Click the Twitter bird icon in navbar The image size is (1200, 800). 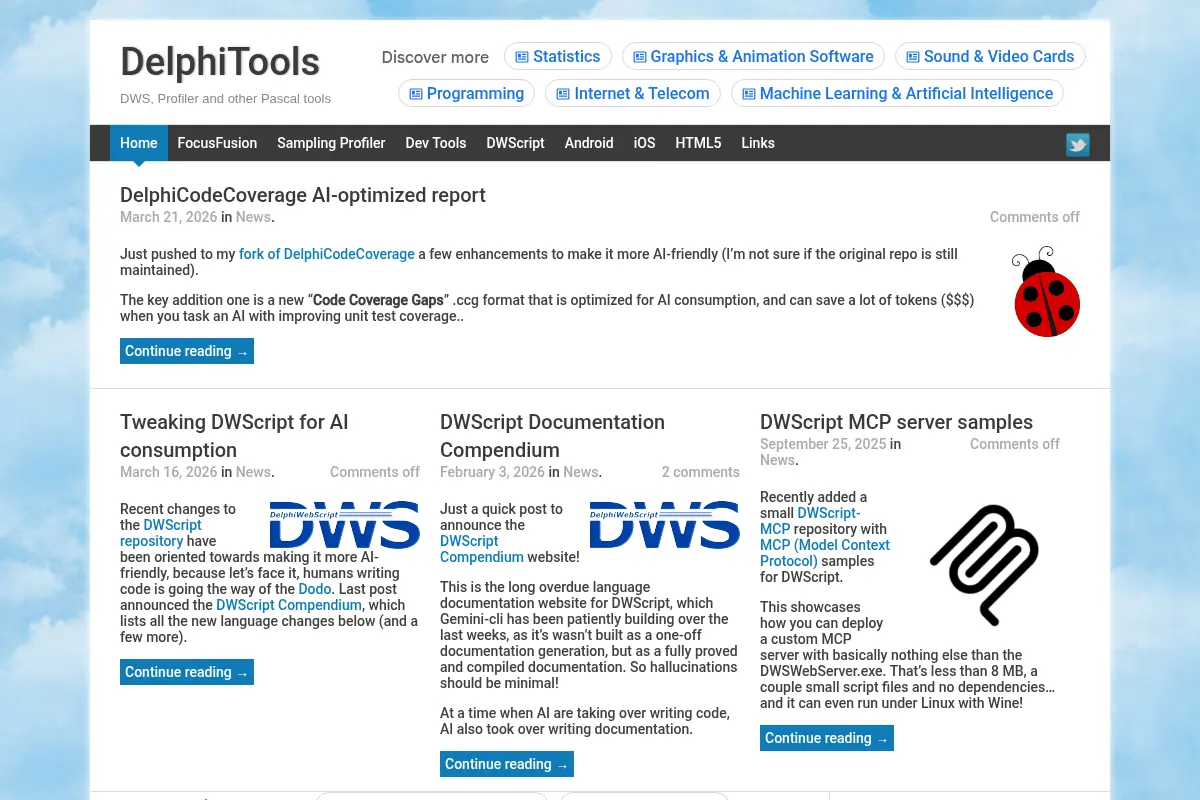coord(1077,145)
